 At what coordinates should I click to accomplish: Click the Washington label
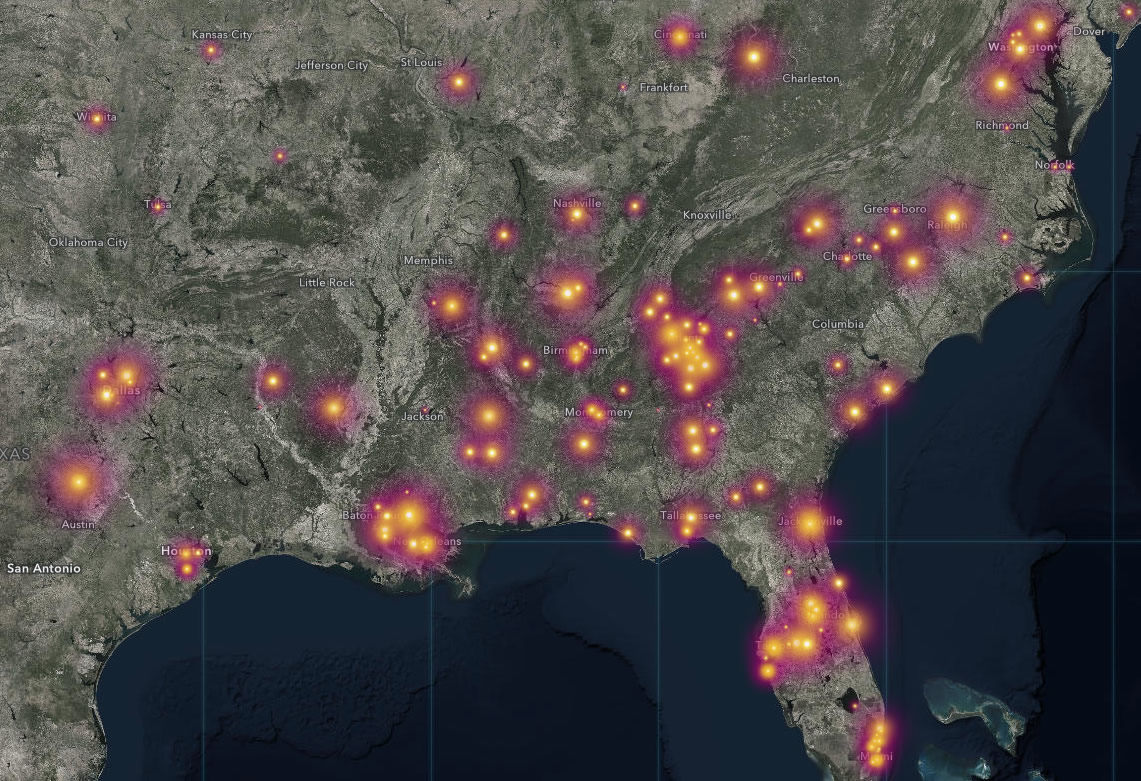1020,47
